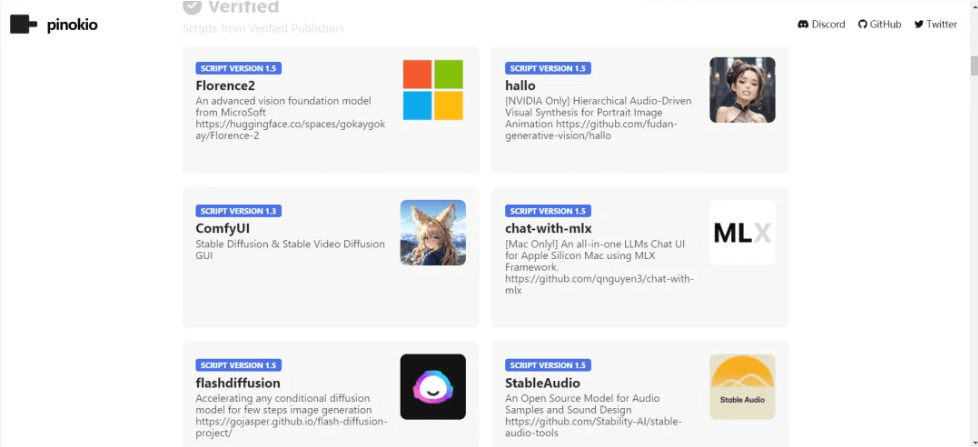Open the pinokio home title text

tap(72, 26)
